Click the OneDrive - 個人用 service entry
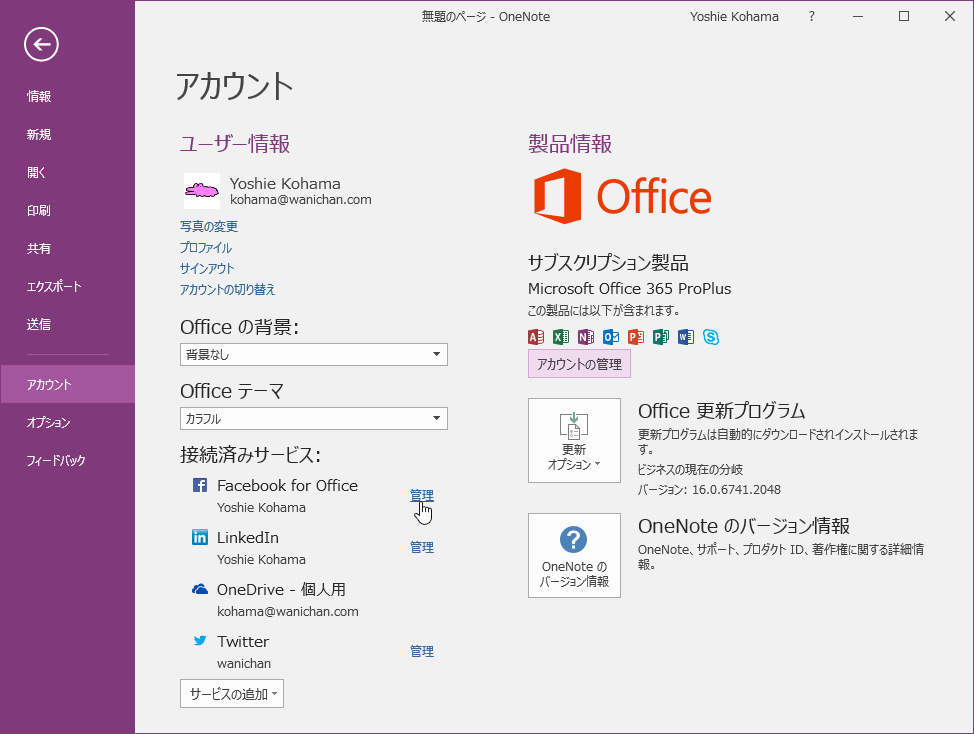This screenshot has height=734, width=974. (281, 589)
